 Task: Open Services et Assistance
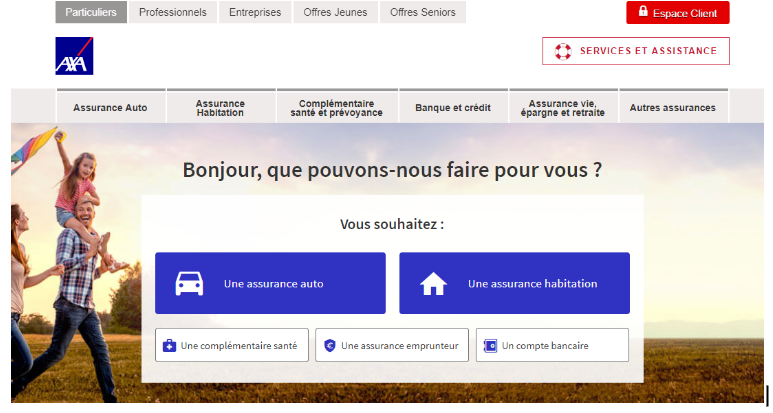[x=636, y=51]
